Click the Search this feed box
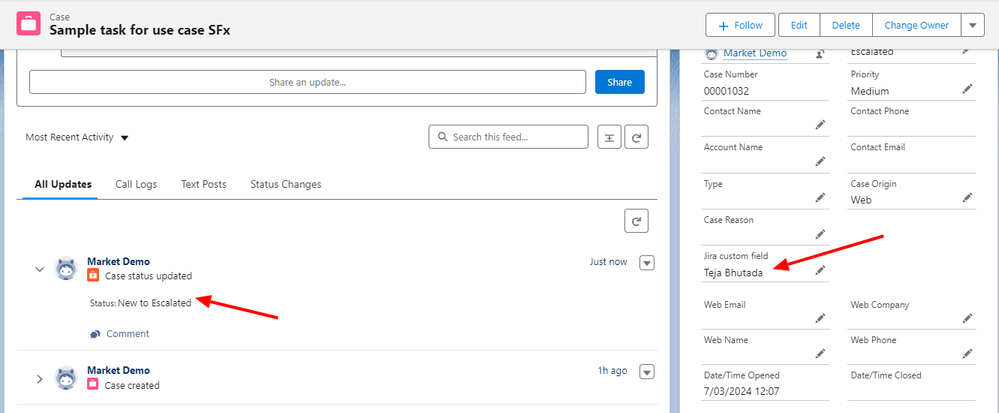Viewport: 999px width, 413px height. pyautogui.click(x=508, y=137)
